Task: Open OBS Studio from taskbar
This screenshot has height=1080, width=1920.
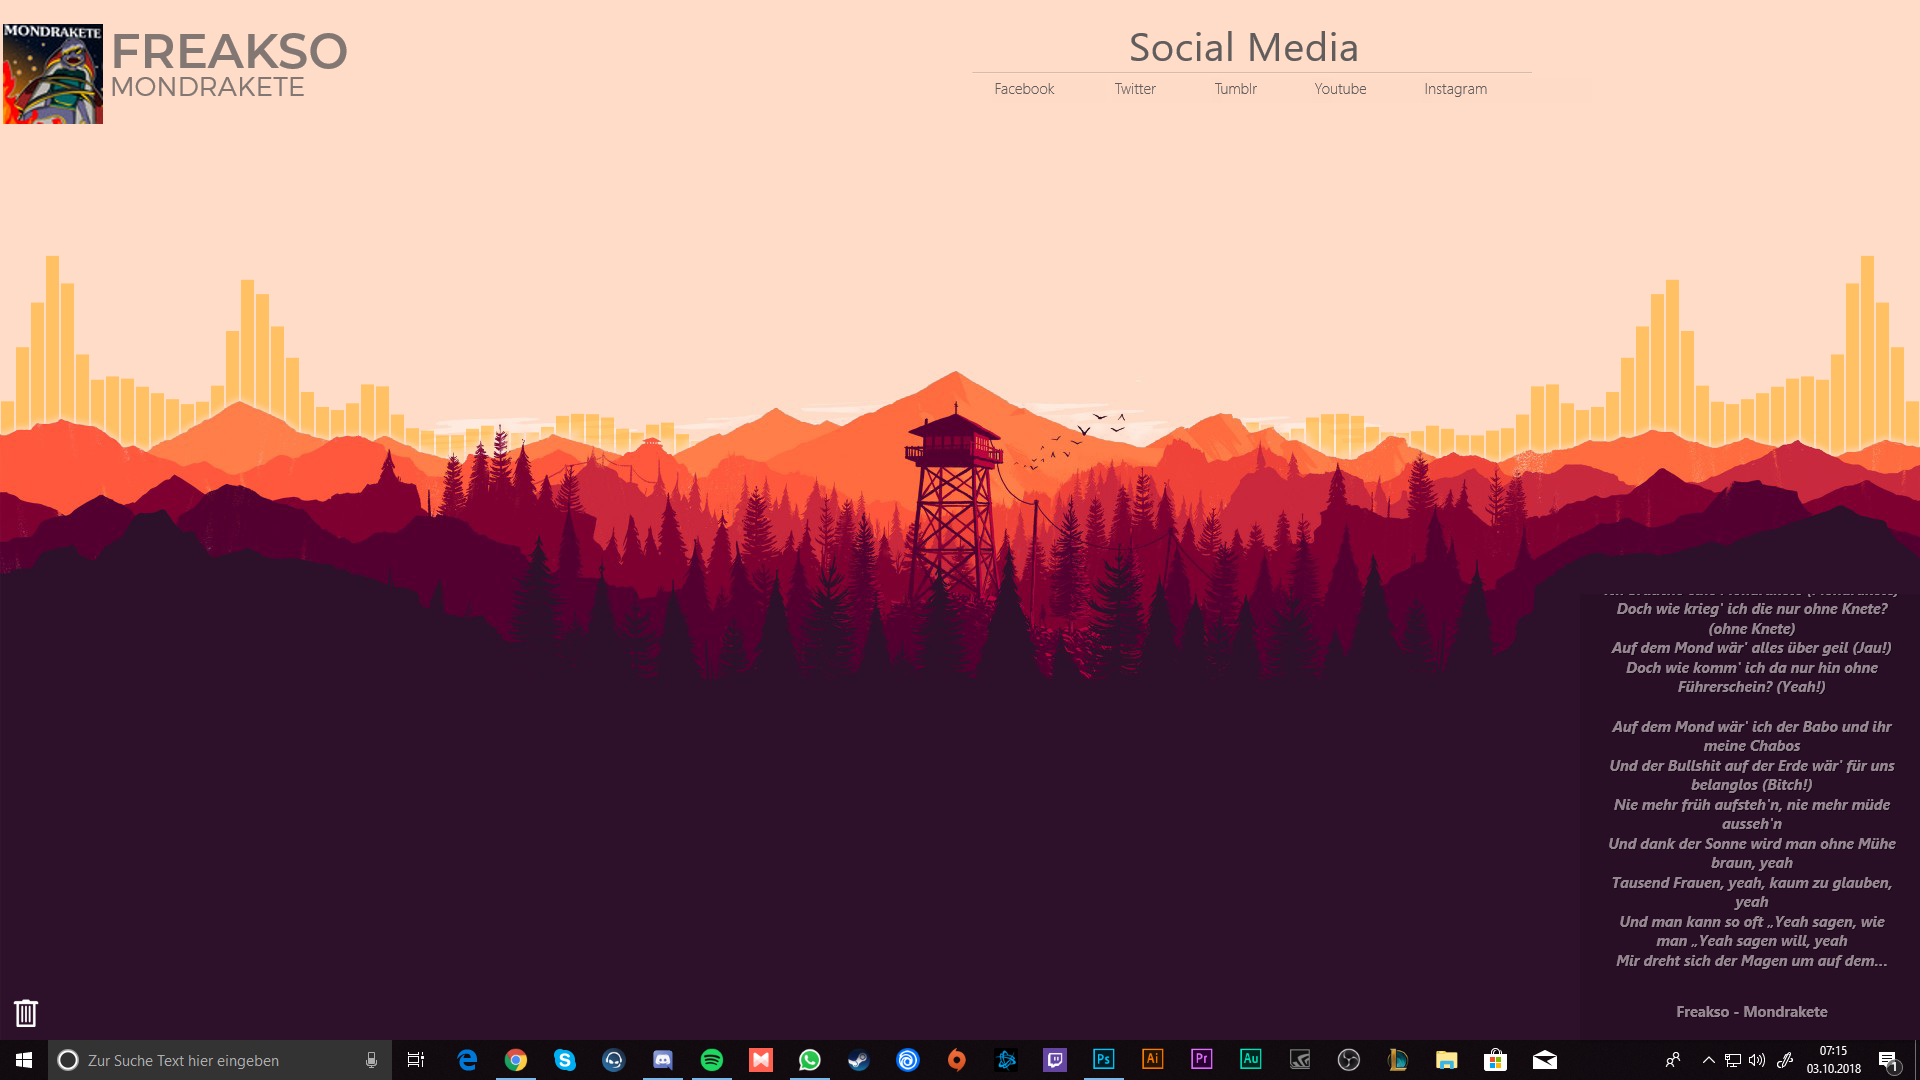Action: [1349, 1060]
